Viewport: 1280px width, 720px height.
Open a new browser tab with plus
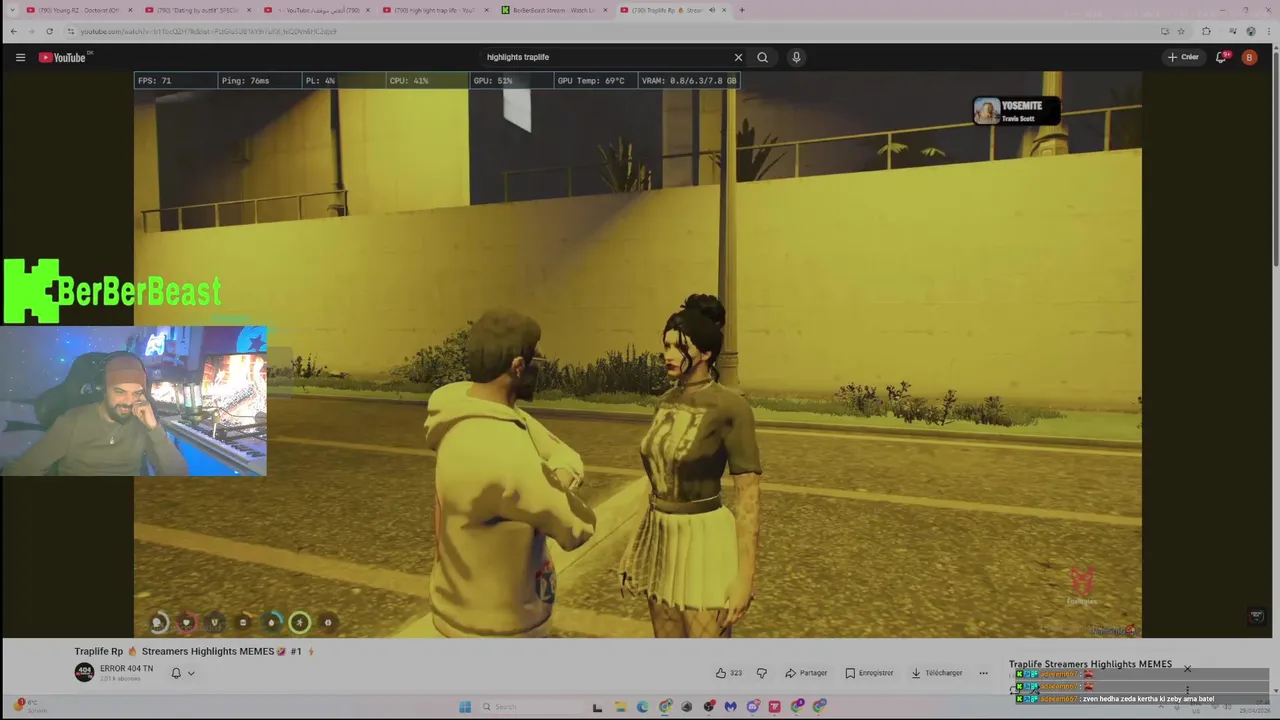(741, 10)
